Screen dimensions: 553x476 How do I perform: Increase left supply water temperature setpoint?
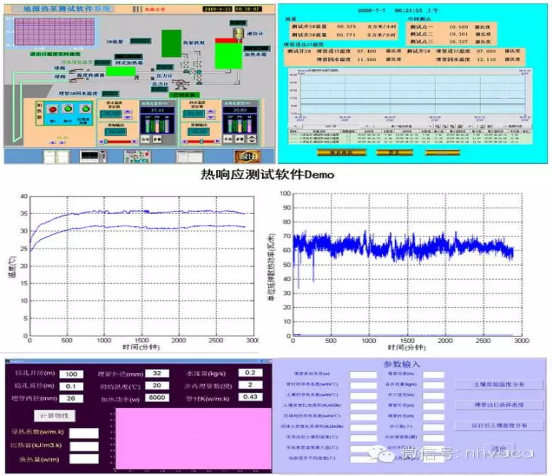[128, 112]
